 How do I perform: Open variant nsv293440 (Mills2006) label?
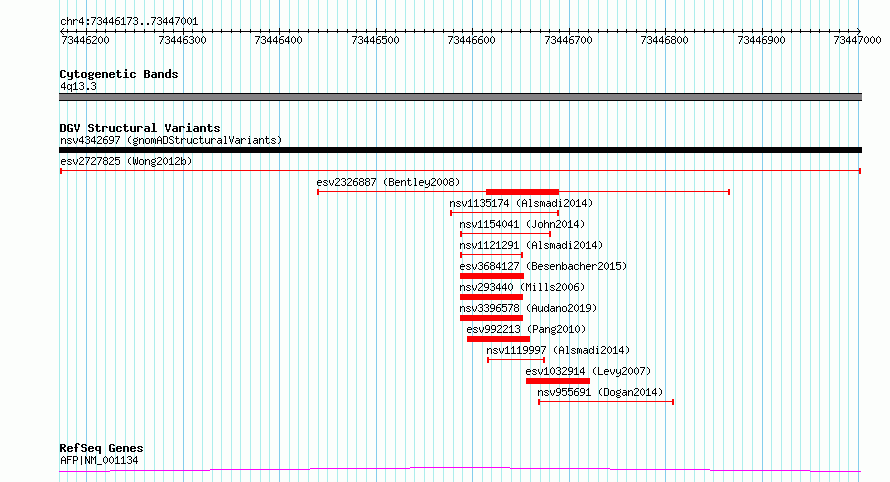(x=522, y=287)
